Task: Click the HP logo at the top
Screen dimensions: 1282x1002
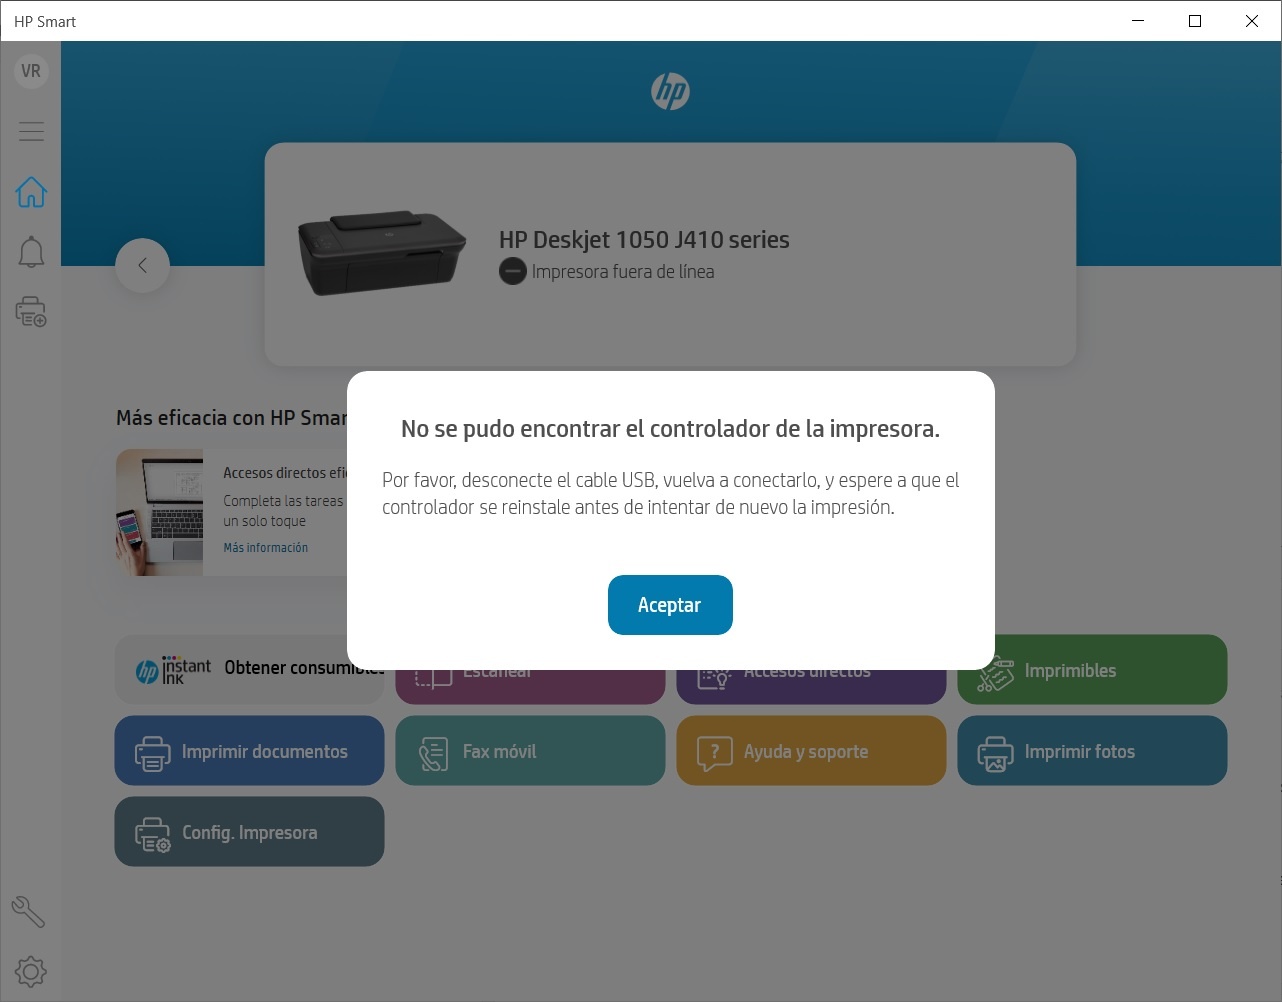Action: pos(670,91)
